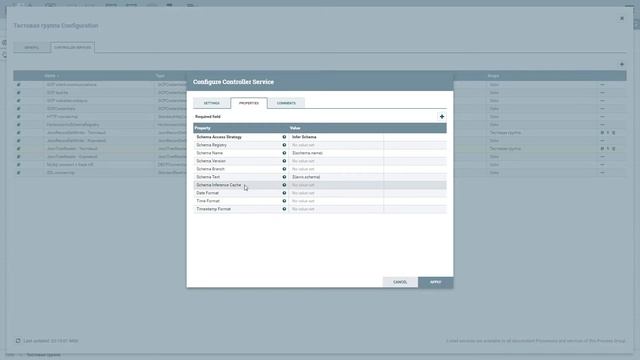Configure JsonTreeReader Тестовый service gear icon
Screen dimensions: 640x360
click(x=602, y=149)
